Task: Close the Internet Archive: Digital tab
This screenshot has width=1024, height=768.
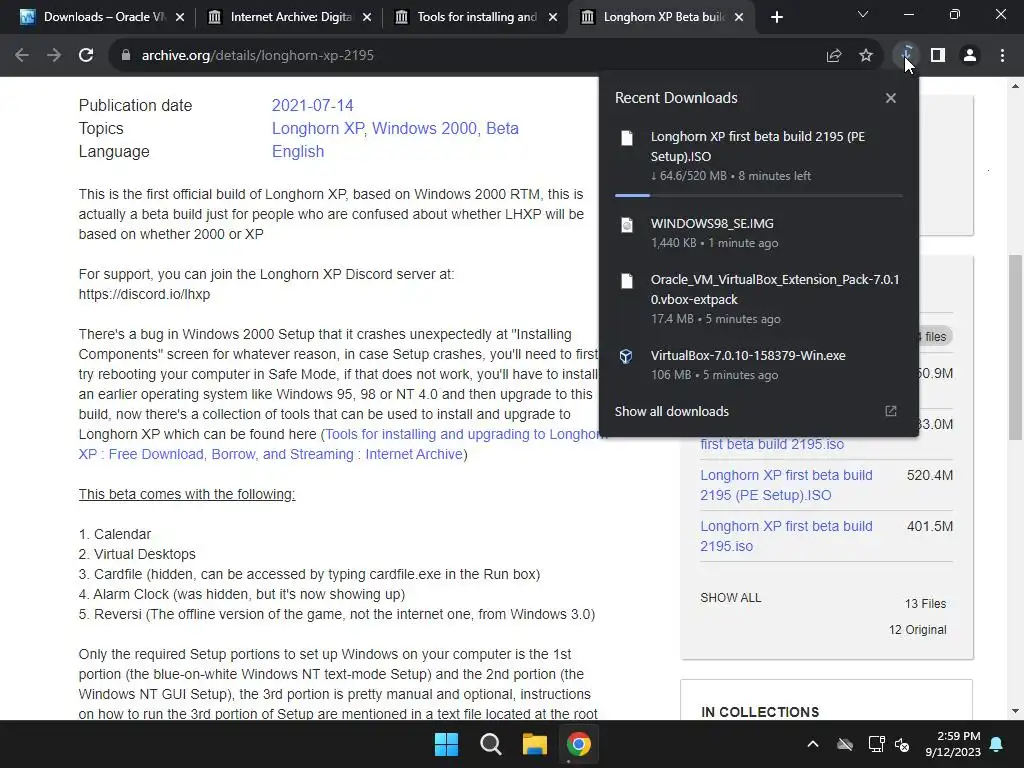Action: coord(367,17)
